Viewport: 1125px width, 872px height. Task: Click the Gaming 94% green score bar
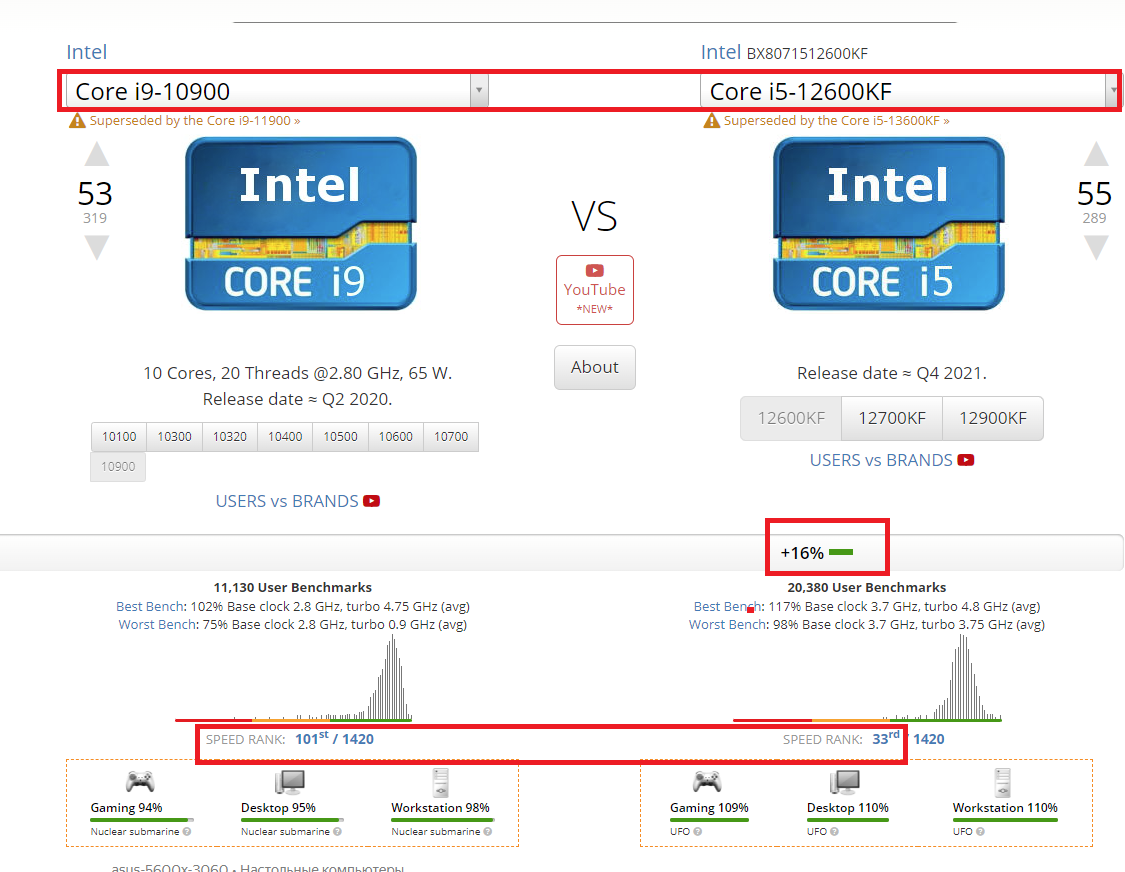tap(141, 820)
